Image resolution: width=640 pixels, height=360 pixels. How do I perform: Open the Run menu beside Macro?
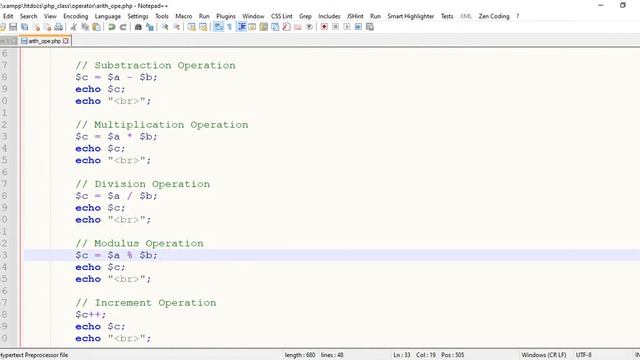[x=204, y=16]
